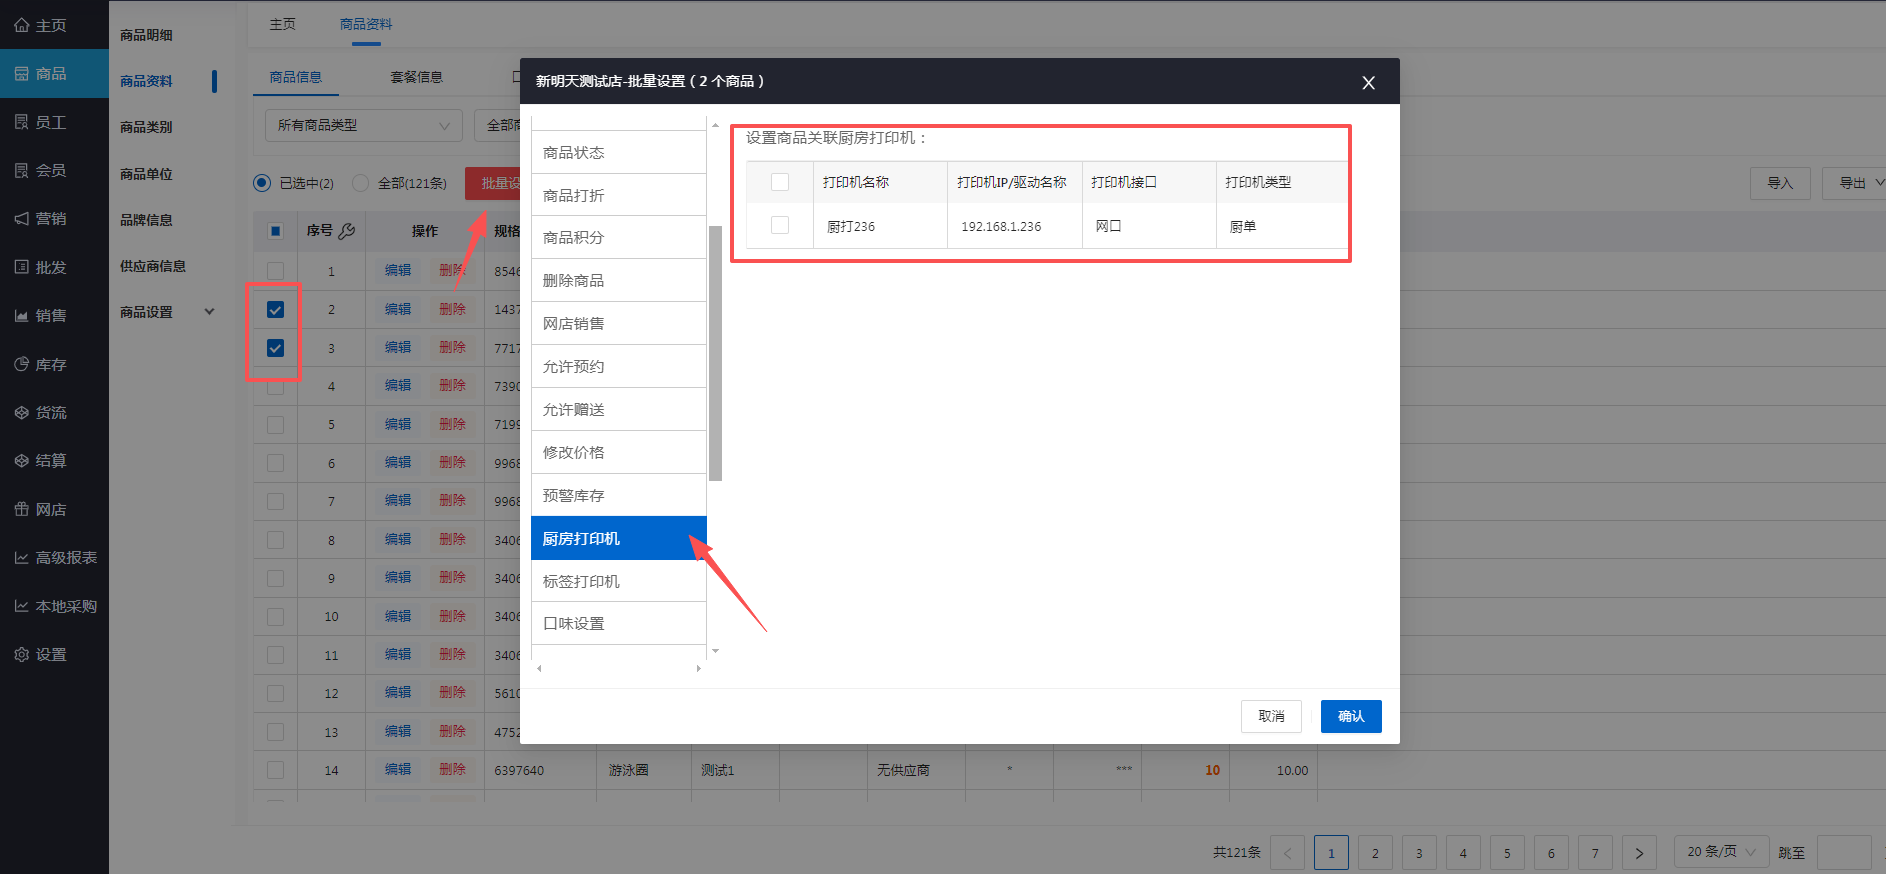Click the 营销 marketing megaphone icon

[21, 218]
